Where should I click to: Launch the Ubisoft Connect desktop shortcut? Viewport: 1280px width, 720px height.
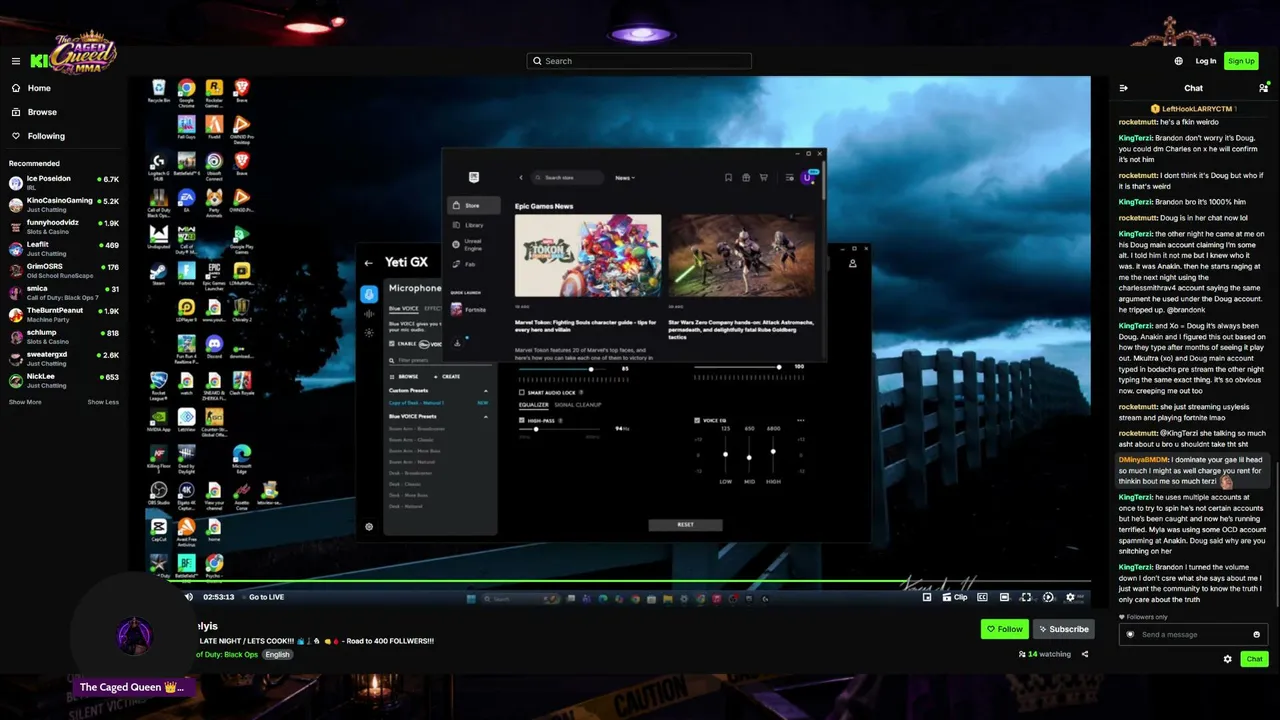tap(214, 166)
